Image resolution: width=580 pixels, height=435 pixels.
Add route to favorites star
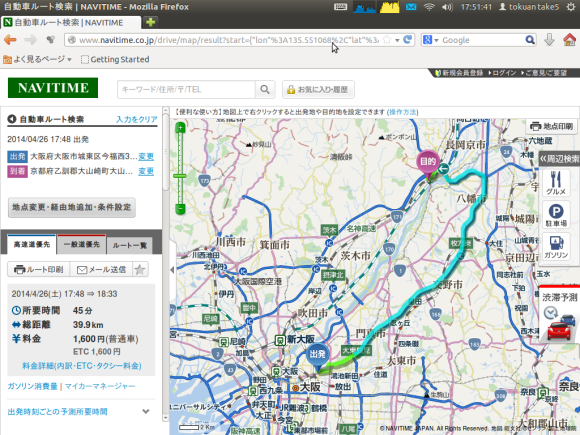(139, 269)
